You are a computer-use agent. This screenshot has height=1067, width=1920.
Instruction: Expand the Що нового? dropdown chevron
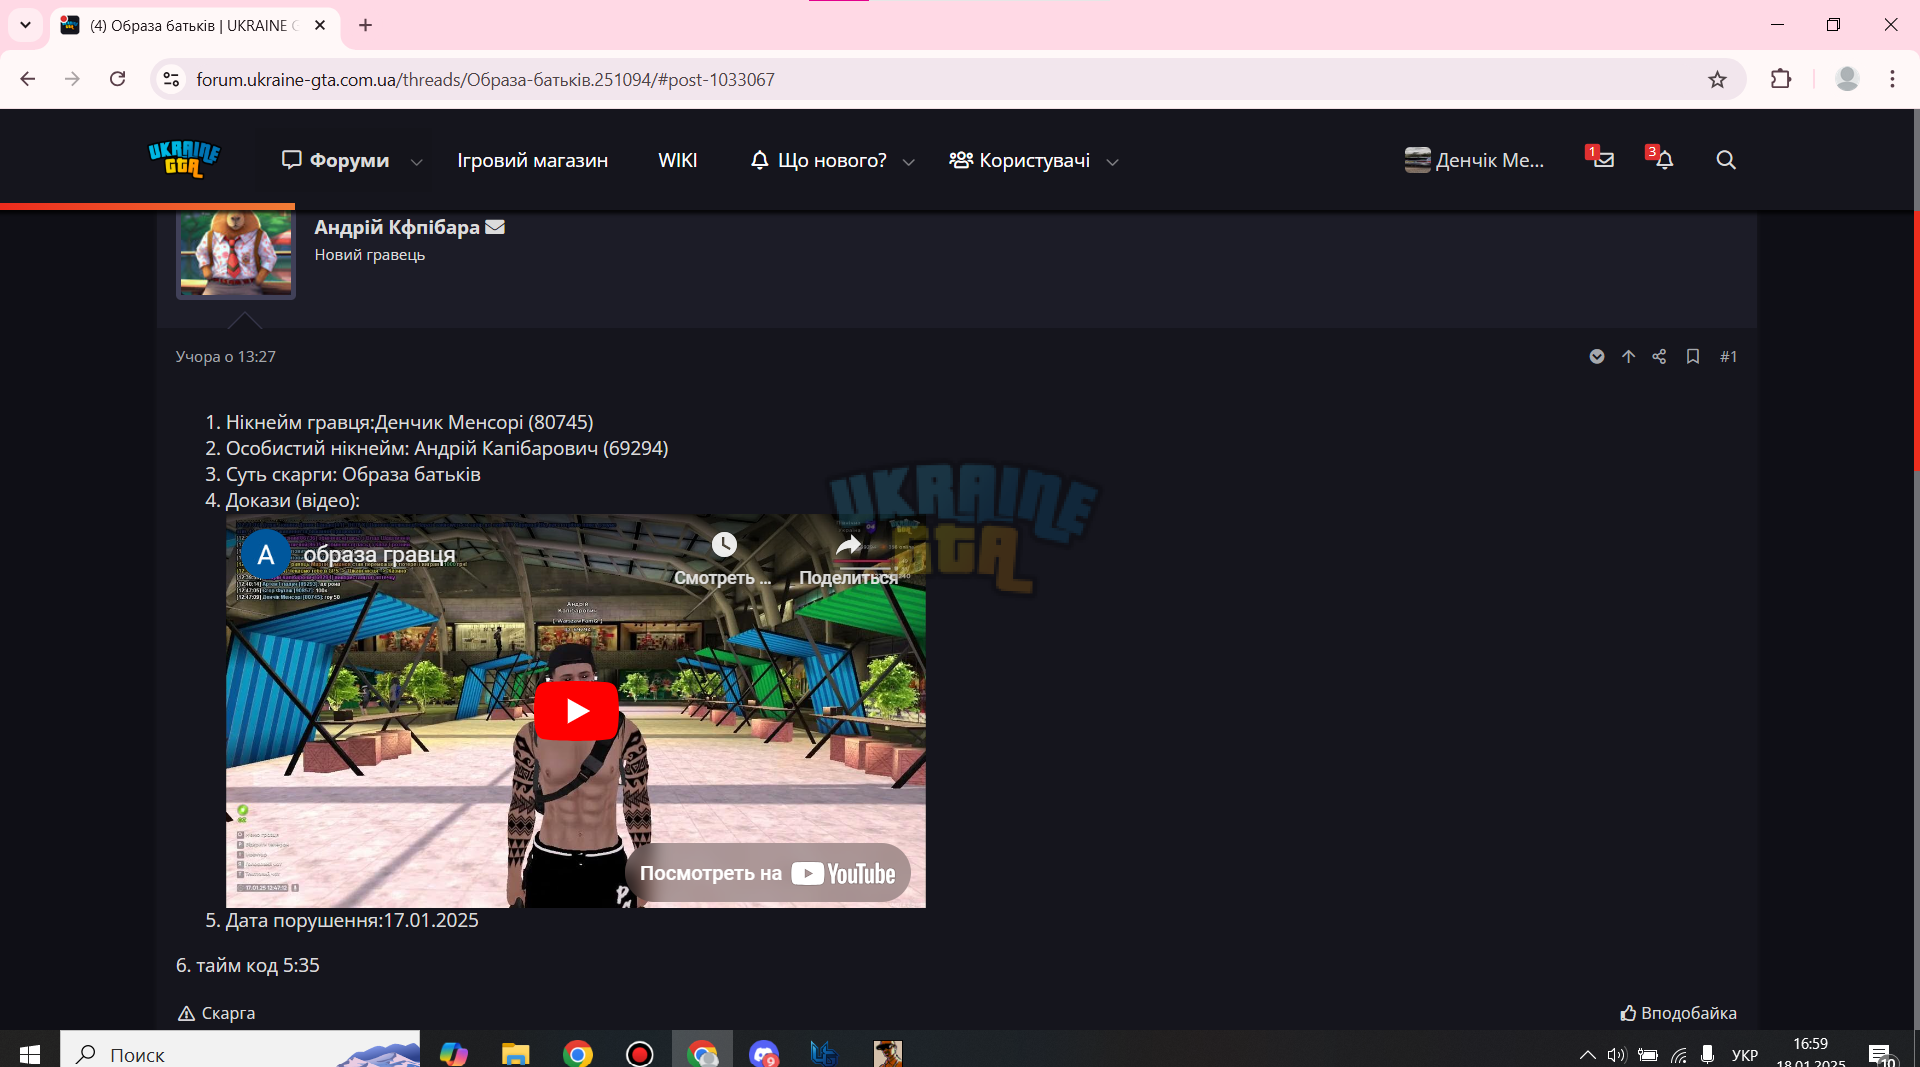point(909,161)
